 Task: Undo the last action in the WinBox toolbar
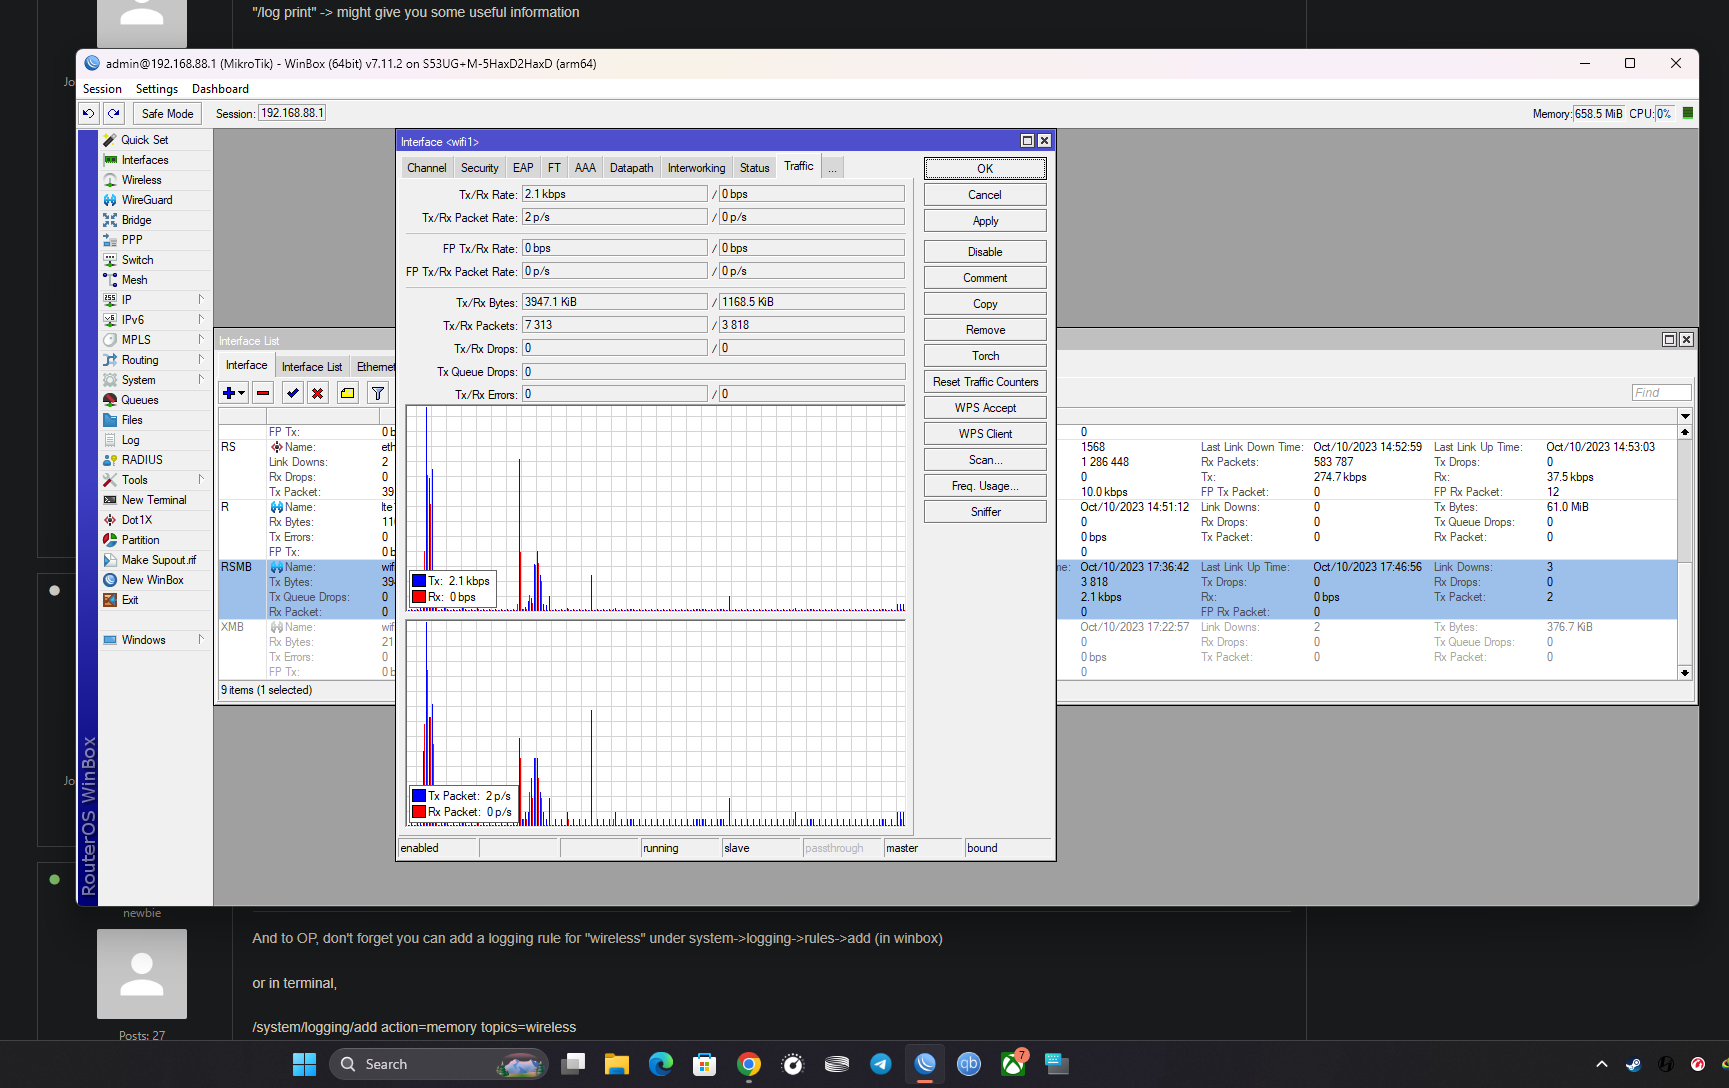89,113
